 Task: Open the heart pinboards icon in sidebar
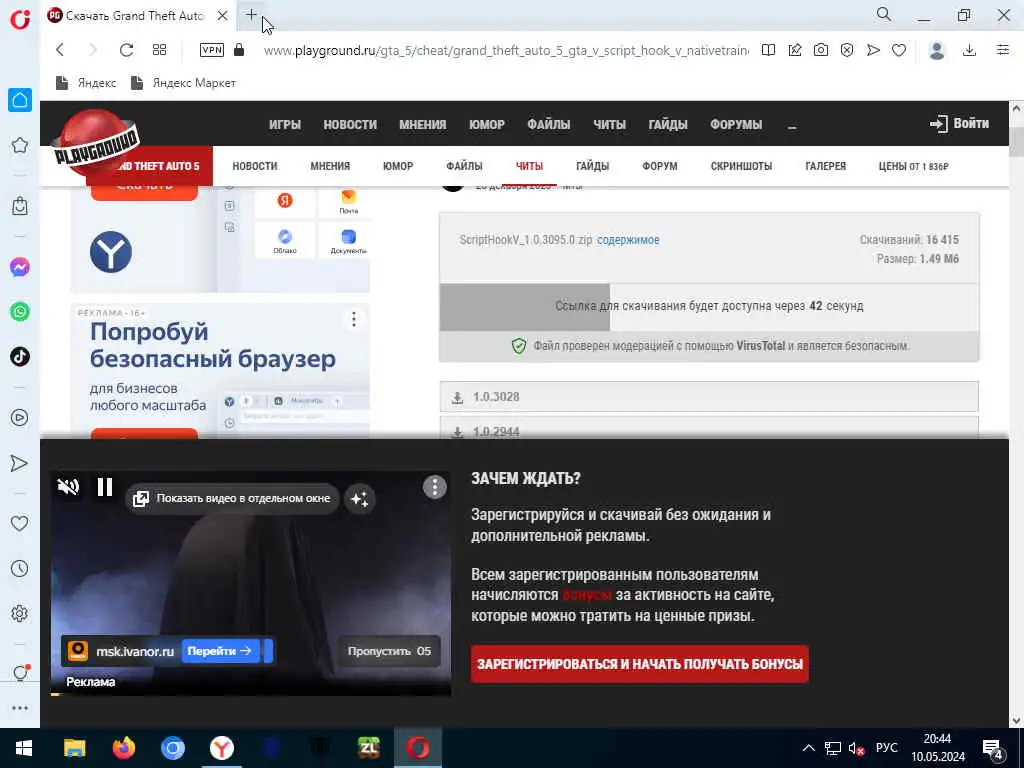[20, 523]
